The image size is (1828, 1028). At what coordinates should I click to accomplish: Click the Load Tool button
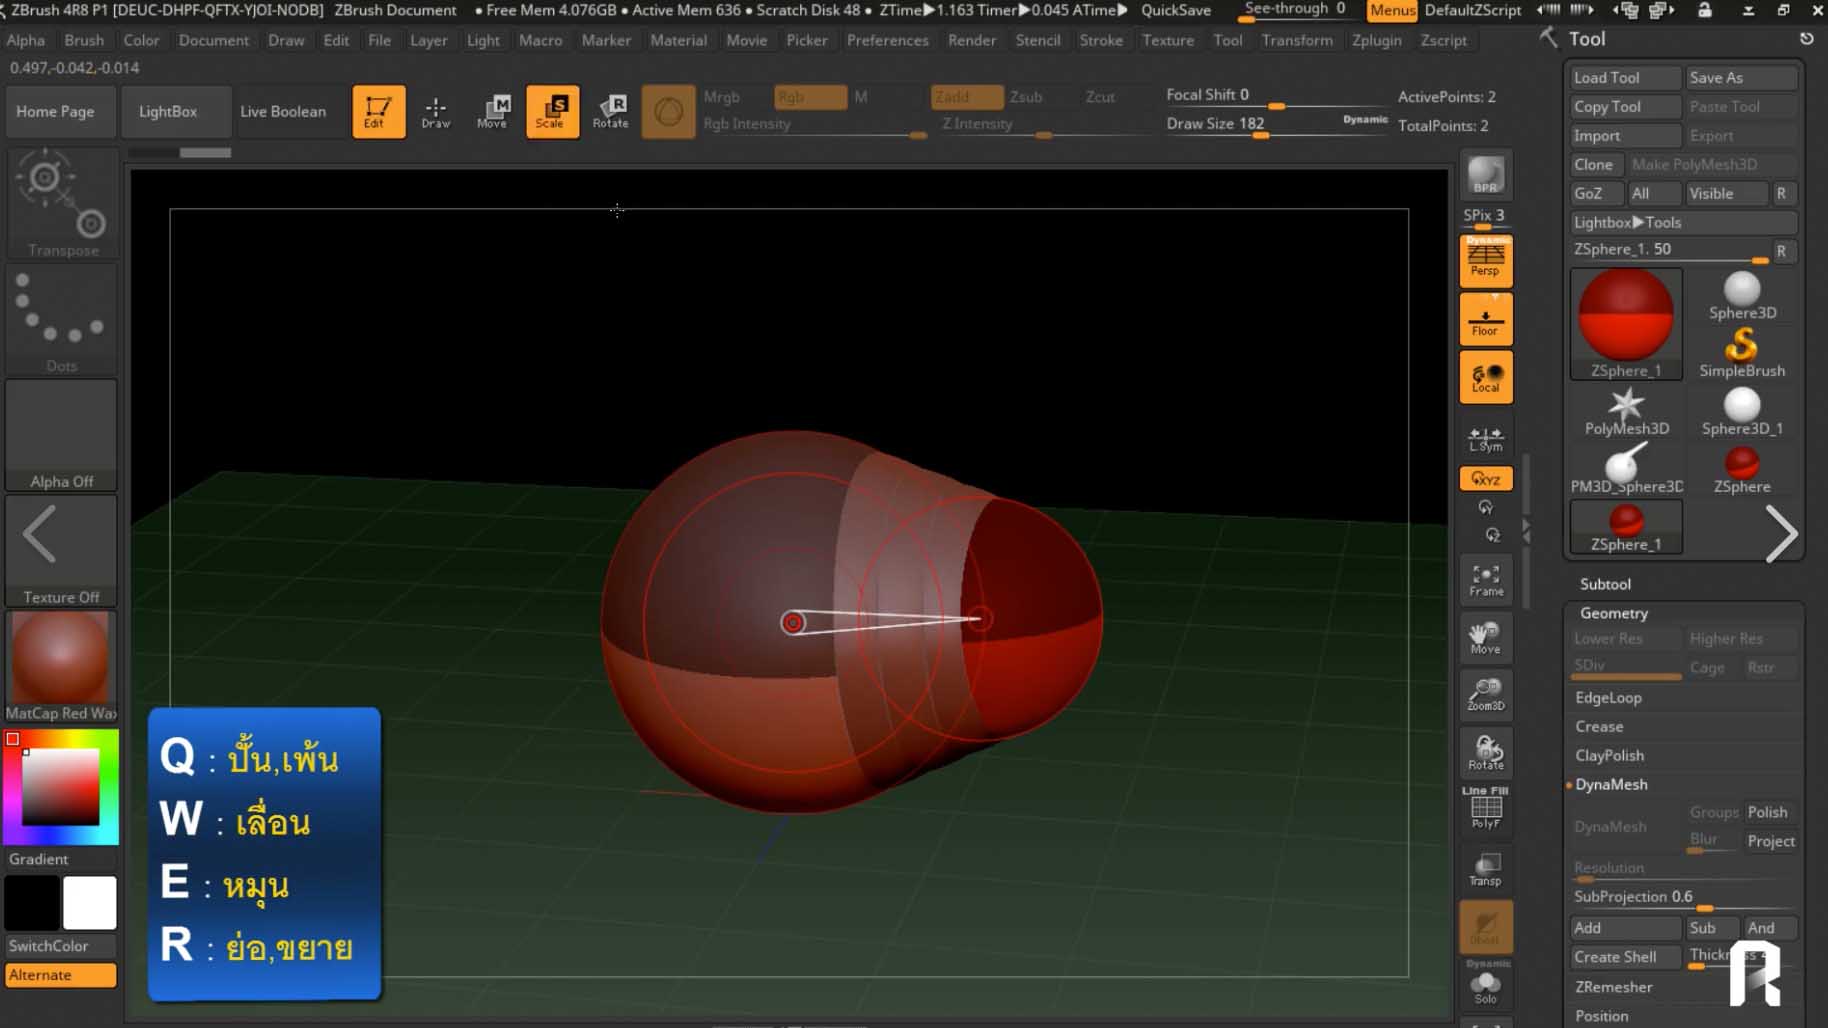tap(1622, 77)
